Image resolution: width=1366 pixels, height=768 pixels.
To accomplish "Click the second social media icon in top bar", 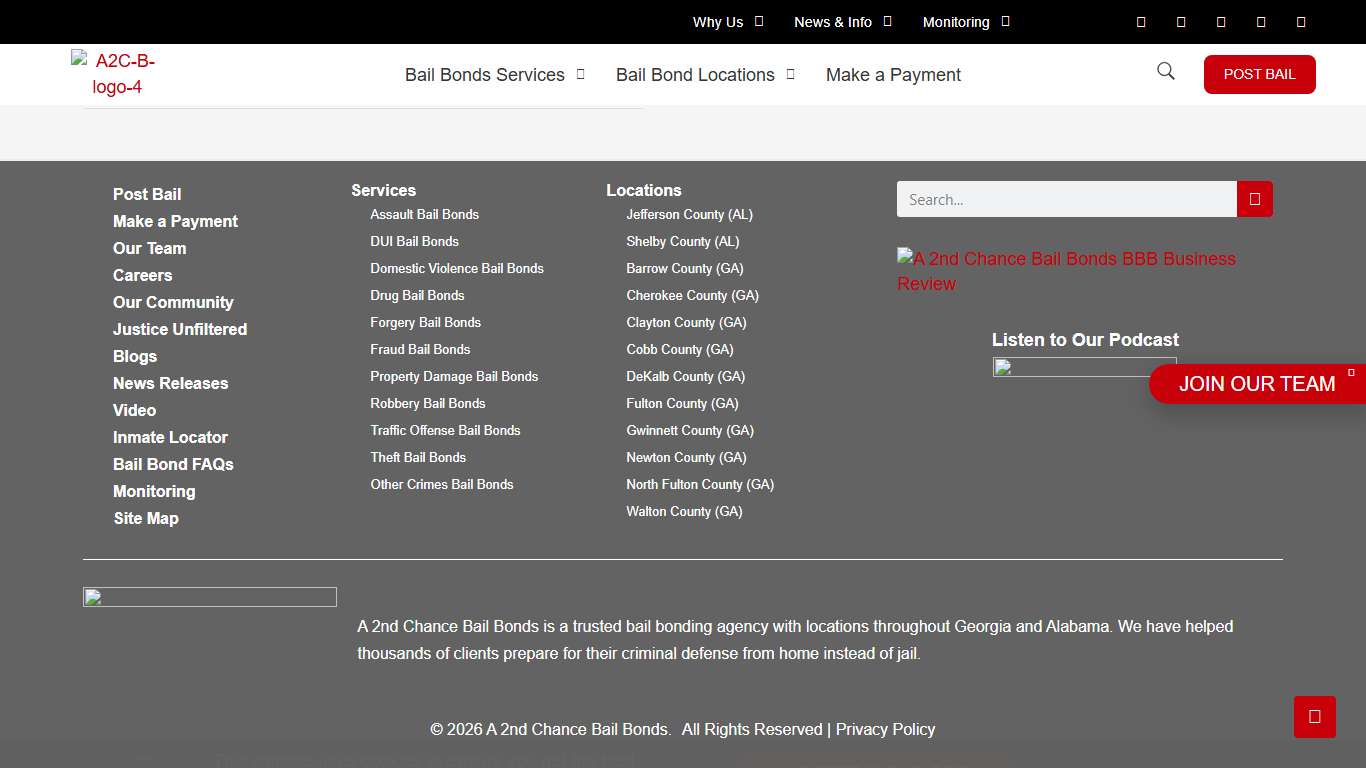I will (1180, 21).
